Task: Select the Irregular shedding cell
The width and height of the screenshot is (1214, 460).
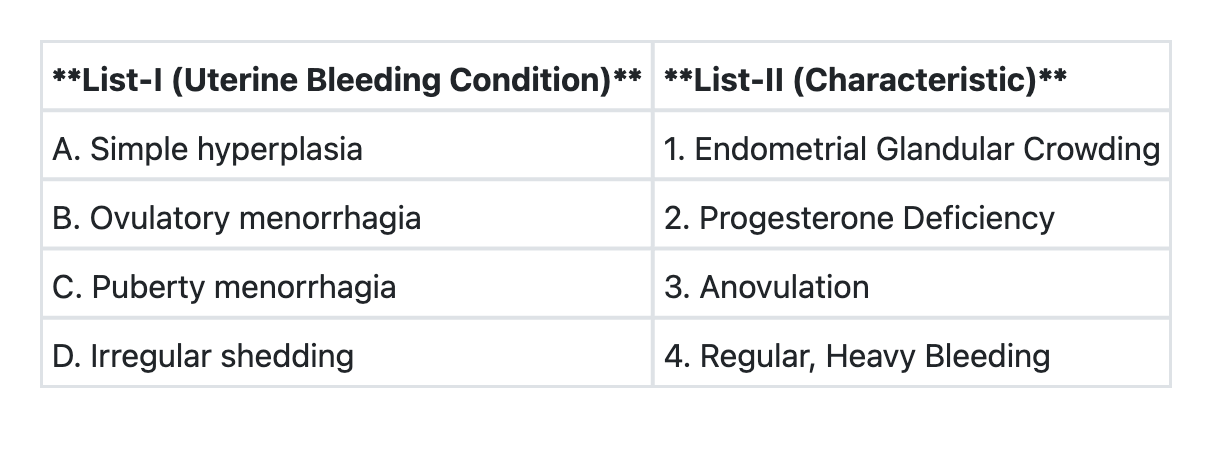Action: pyautogui.click(x=202, y=356)
